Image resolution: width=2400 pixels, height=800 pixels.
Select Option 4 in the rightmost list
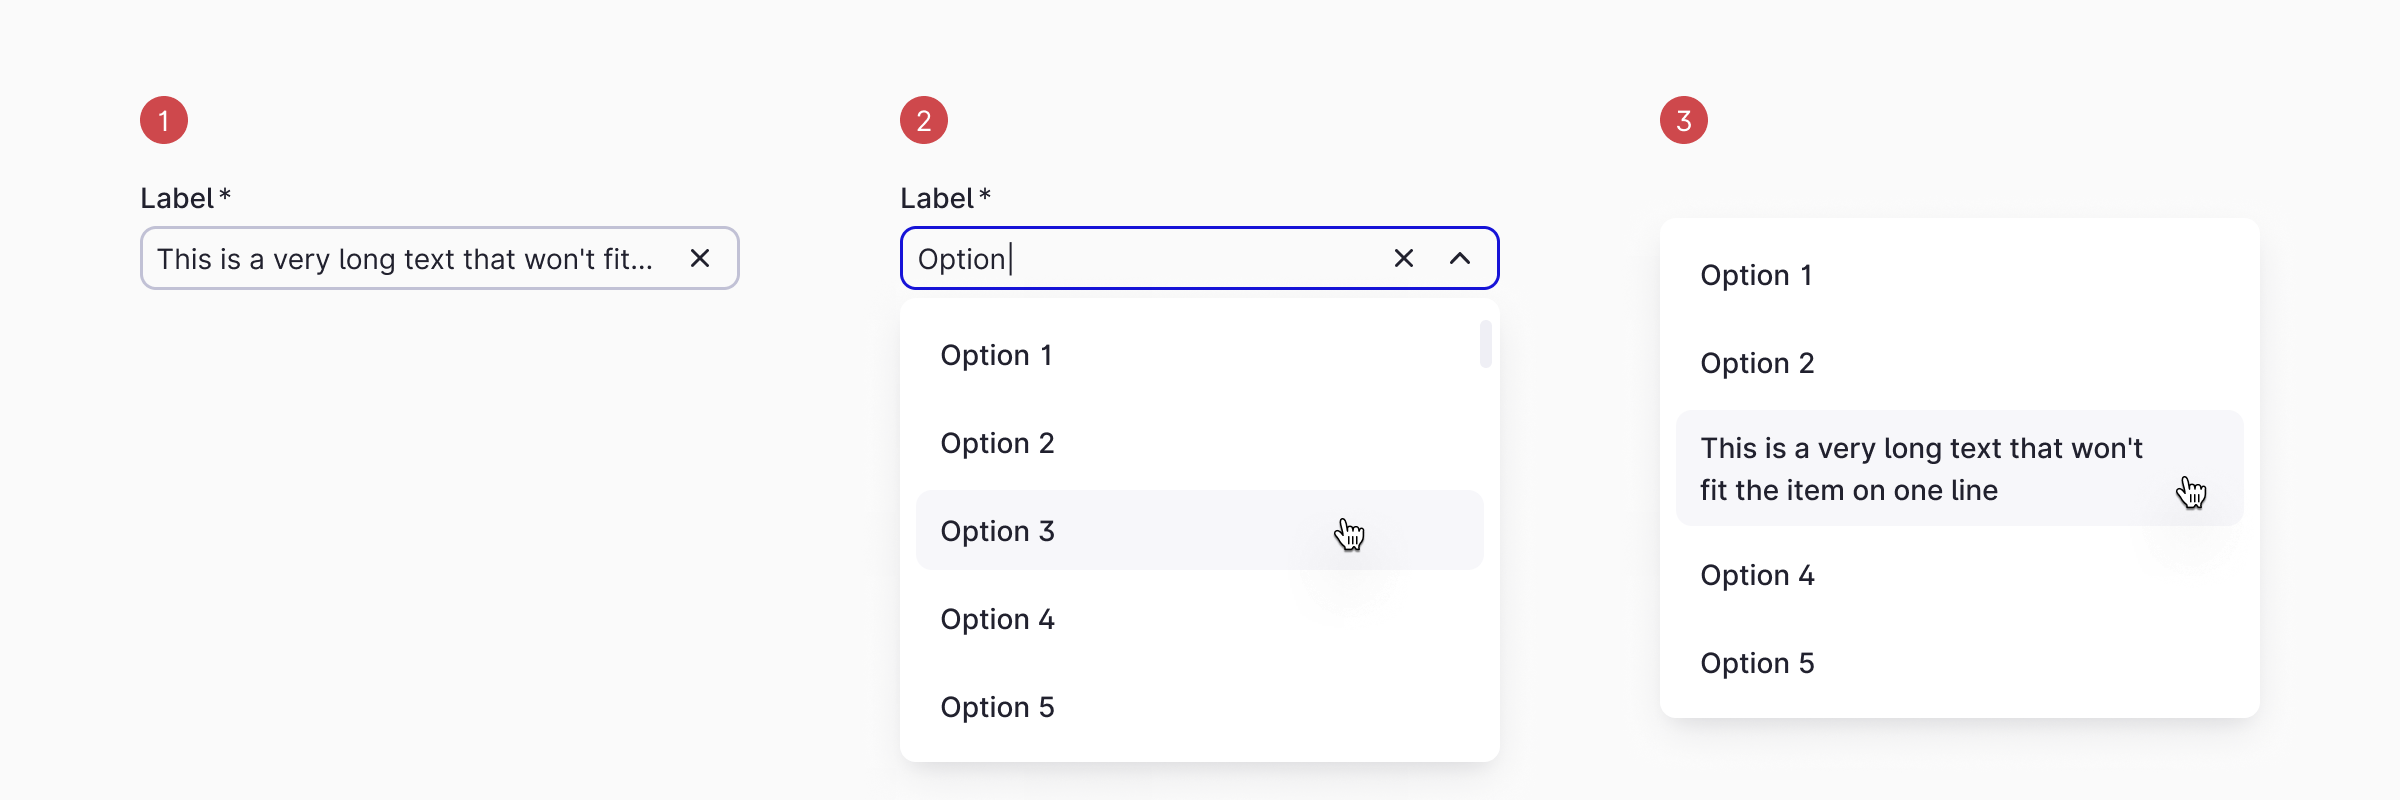coord(1757,574)
